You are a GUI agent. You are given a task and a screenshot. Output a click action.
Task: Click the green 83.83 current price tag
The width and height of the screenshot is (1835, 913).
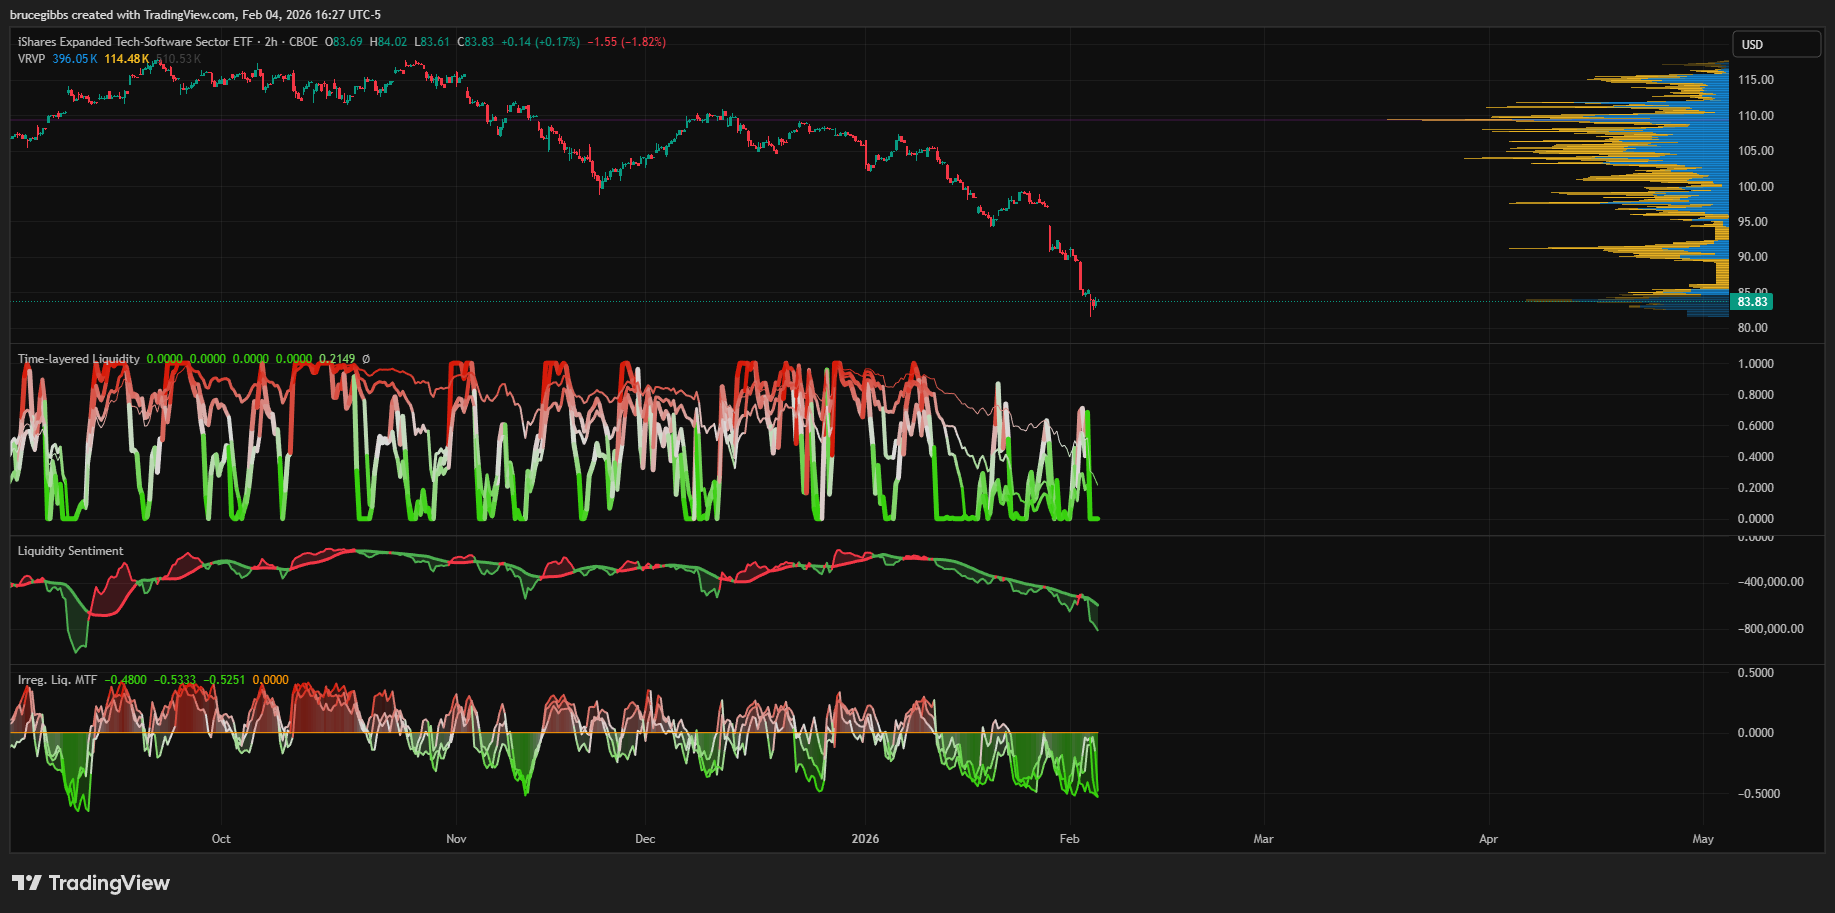(1752, 302)
